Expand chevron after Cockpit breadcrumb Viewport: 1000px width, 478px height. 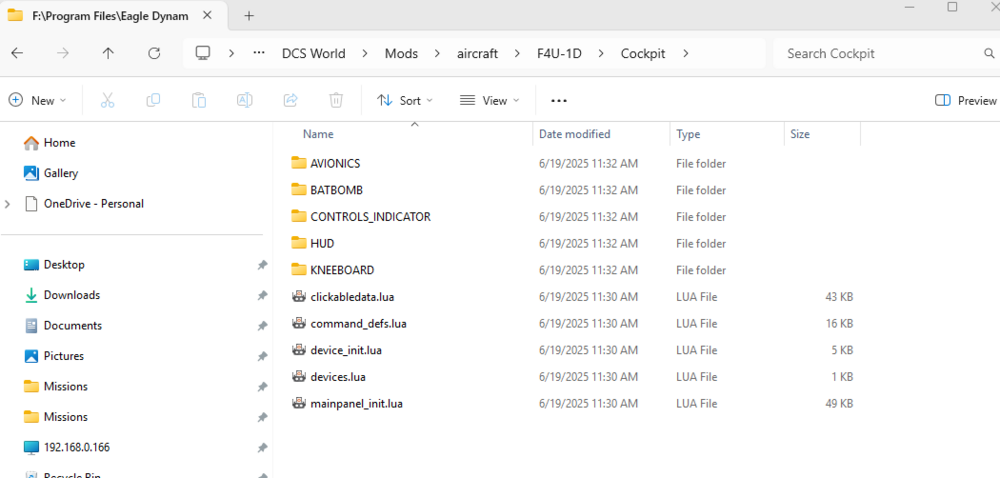(686, 54)
